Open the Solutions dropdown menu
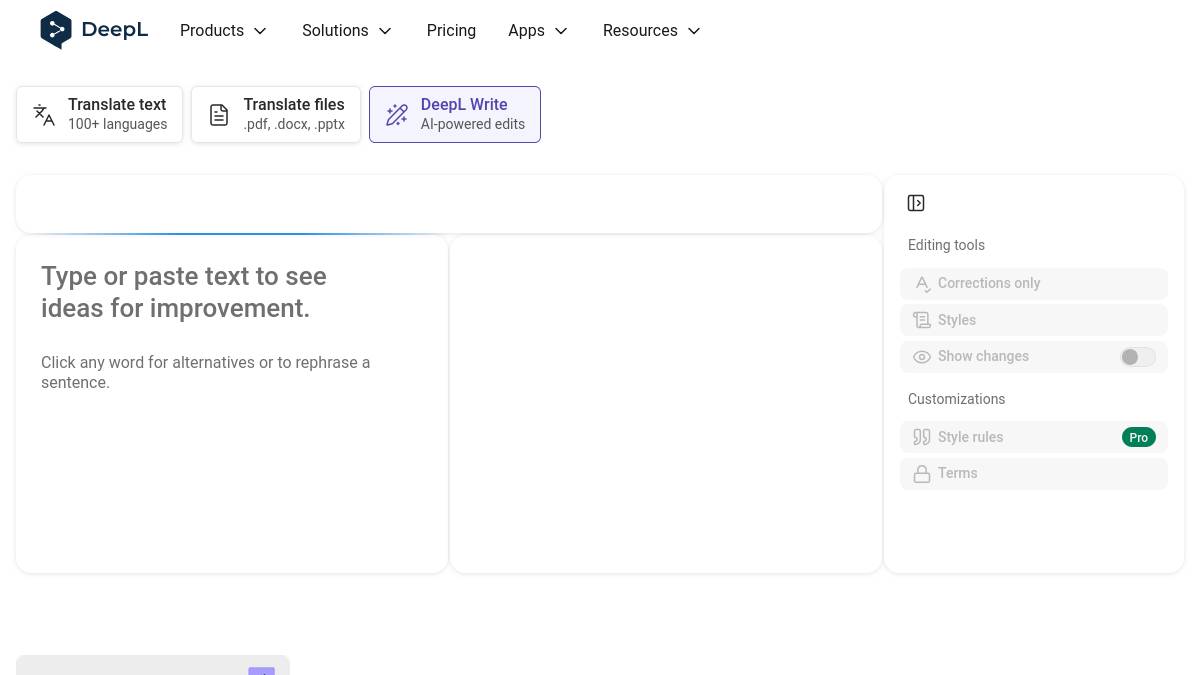 [346, 31]
